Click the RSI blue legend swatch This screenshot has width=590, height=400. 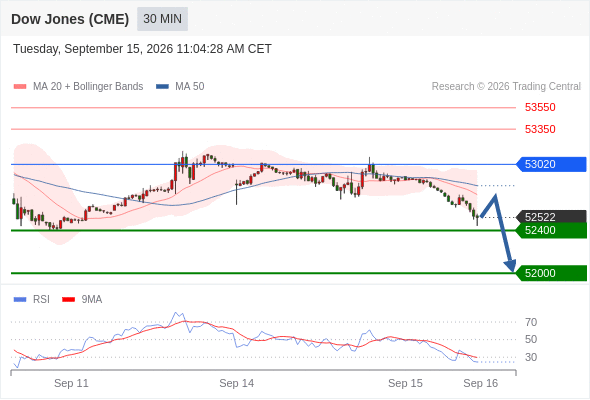pyautogui.click(x=20, y=300)
